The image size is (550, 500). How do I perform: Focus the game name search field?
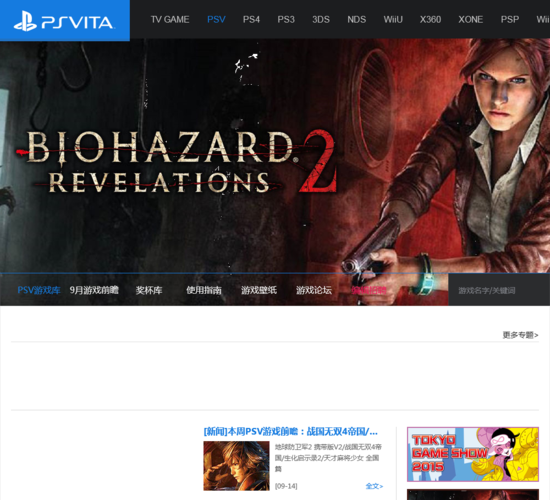[499, 290]
